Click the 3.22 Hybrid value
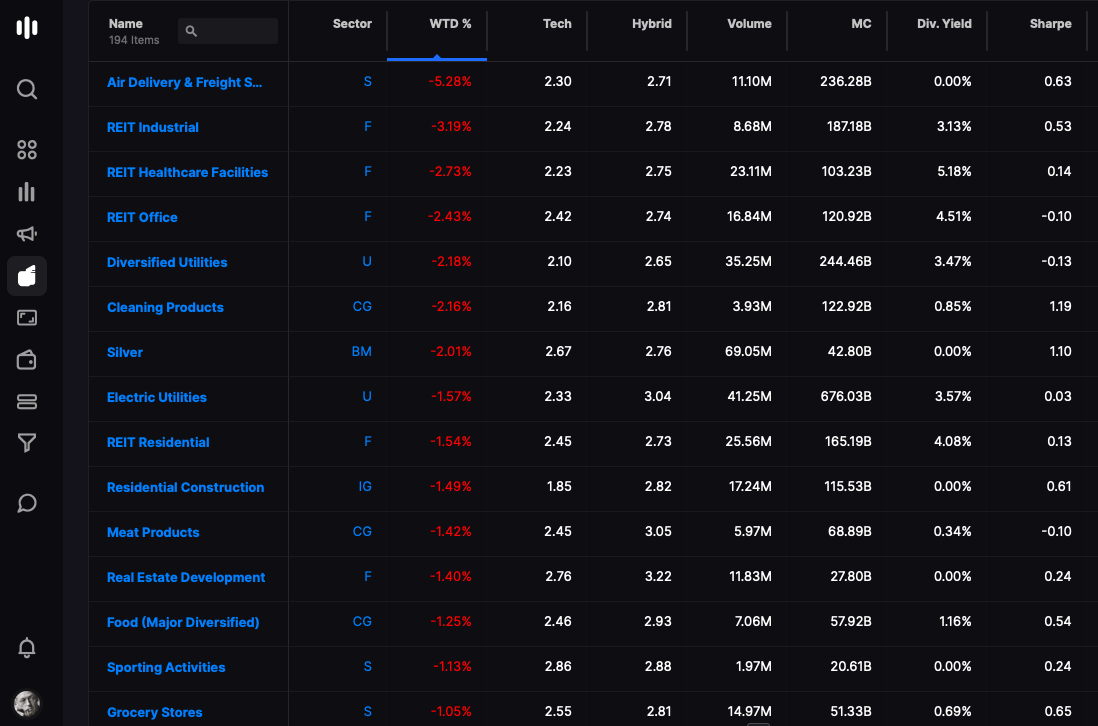 [658, 577]
